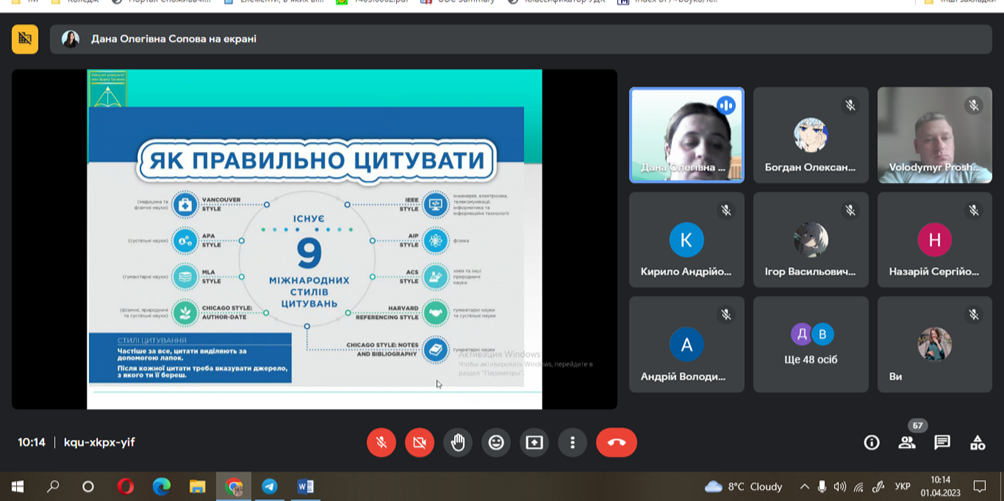Switch to Telegram in the taskbar

pyautogui.click(x=269, y=487)
